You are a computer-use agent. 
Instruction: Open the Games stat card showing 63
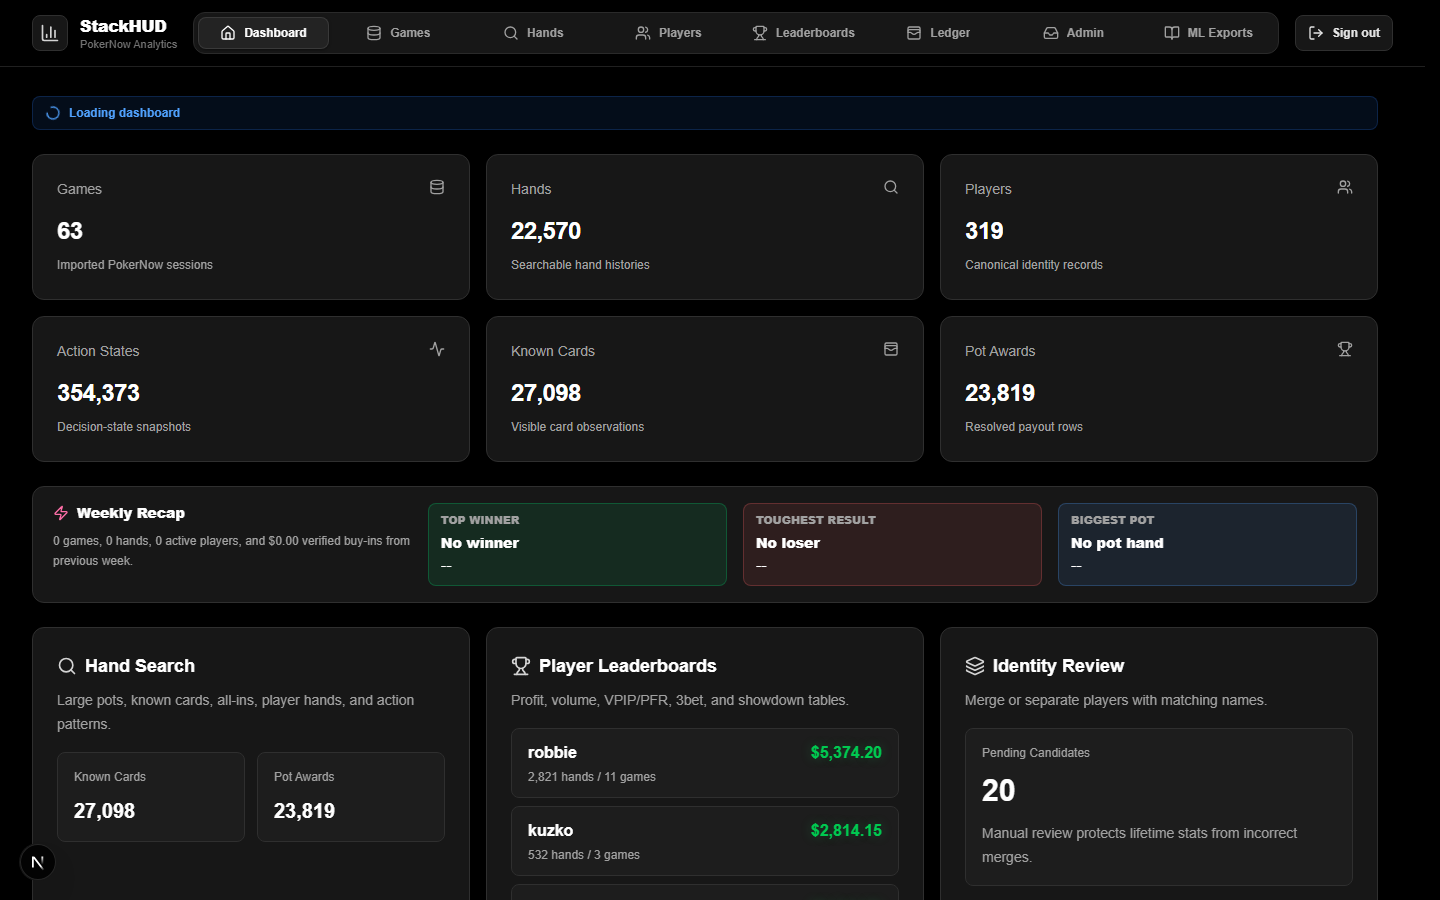(251, 227)
